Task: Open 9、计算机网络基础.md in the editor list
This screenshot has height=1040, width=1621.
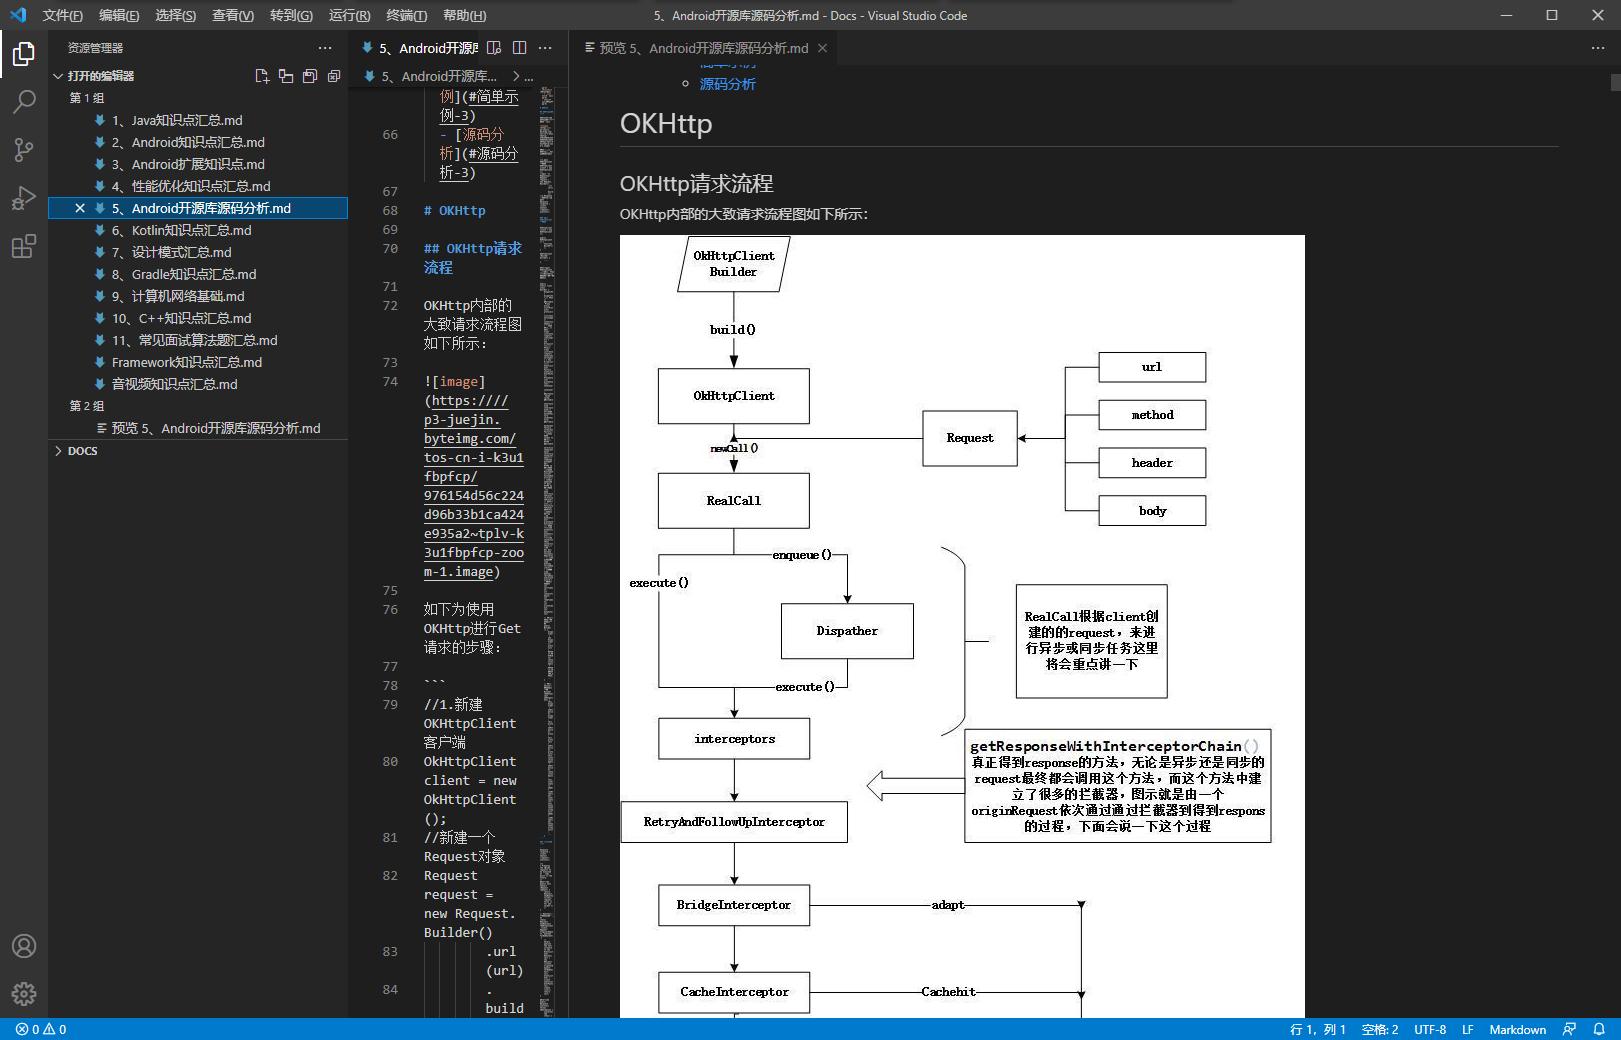Action: tap(178, 296)
